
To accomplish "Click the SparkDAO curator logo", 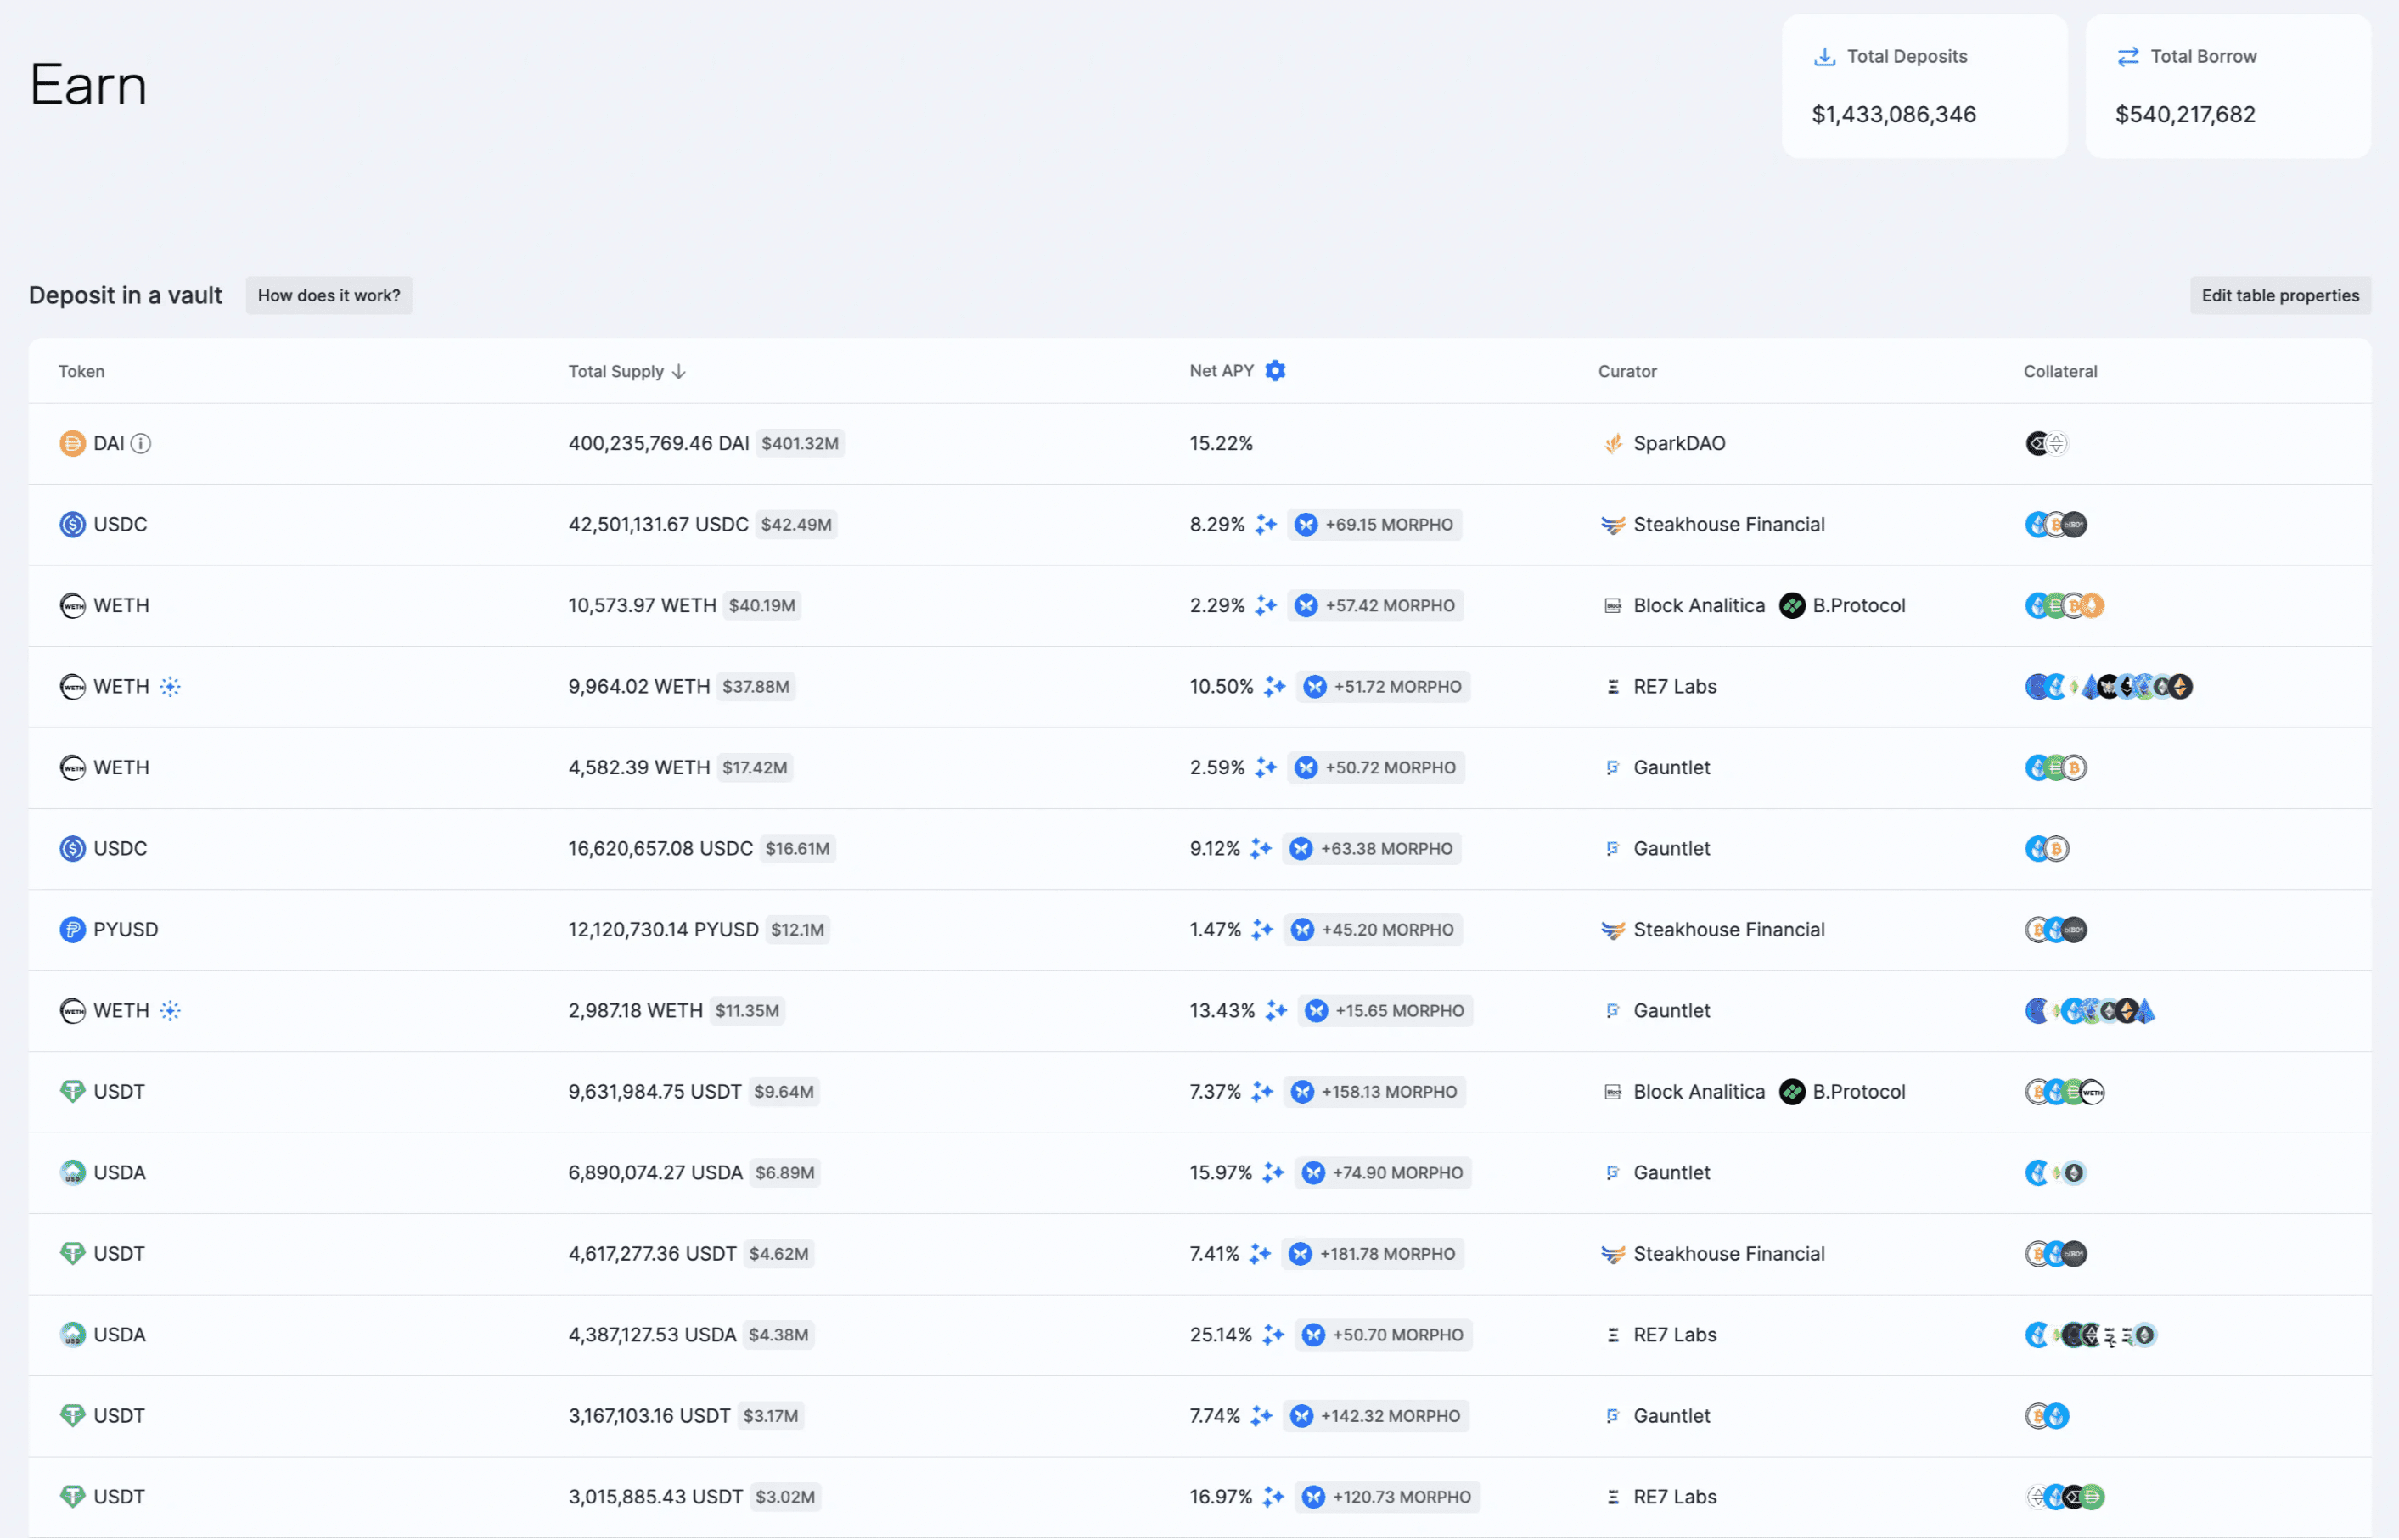I will (1612, 443).
